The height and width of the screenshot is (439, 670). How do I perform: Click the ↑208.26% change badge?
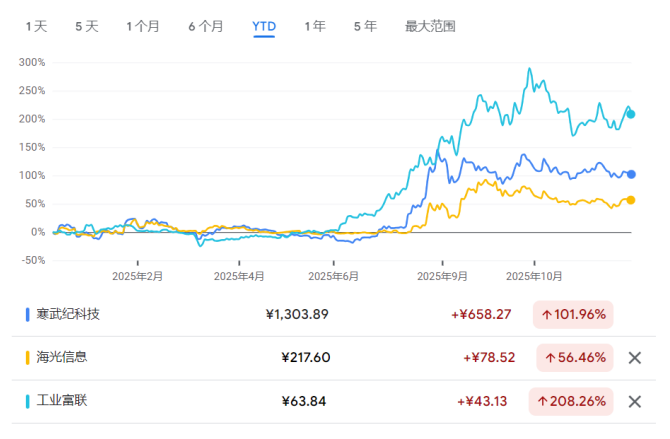click(x=571, y=401)
